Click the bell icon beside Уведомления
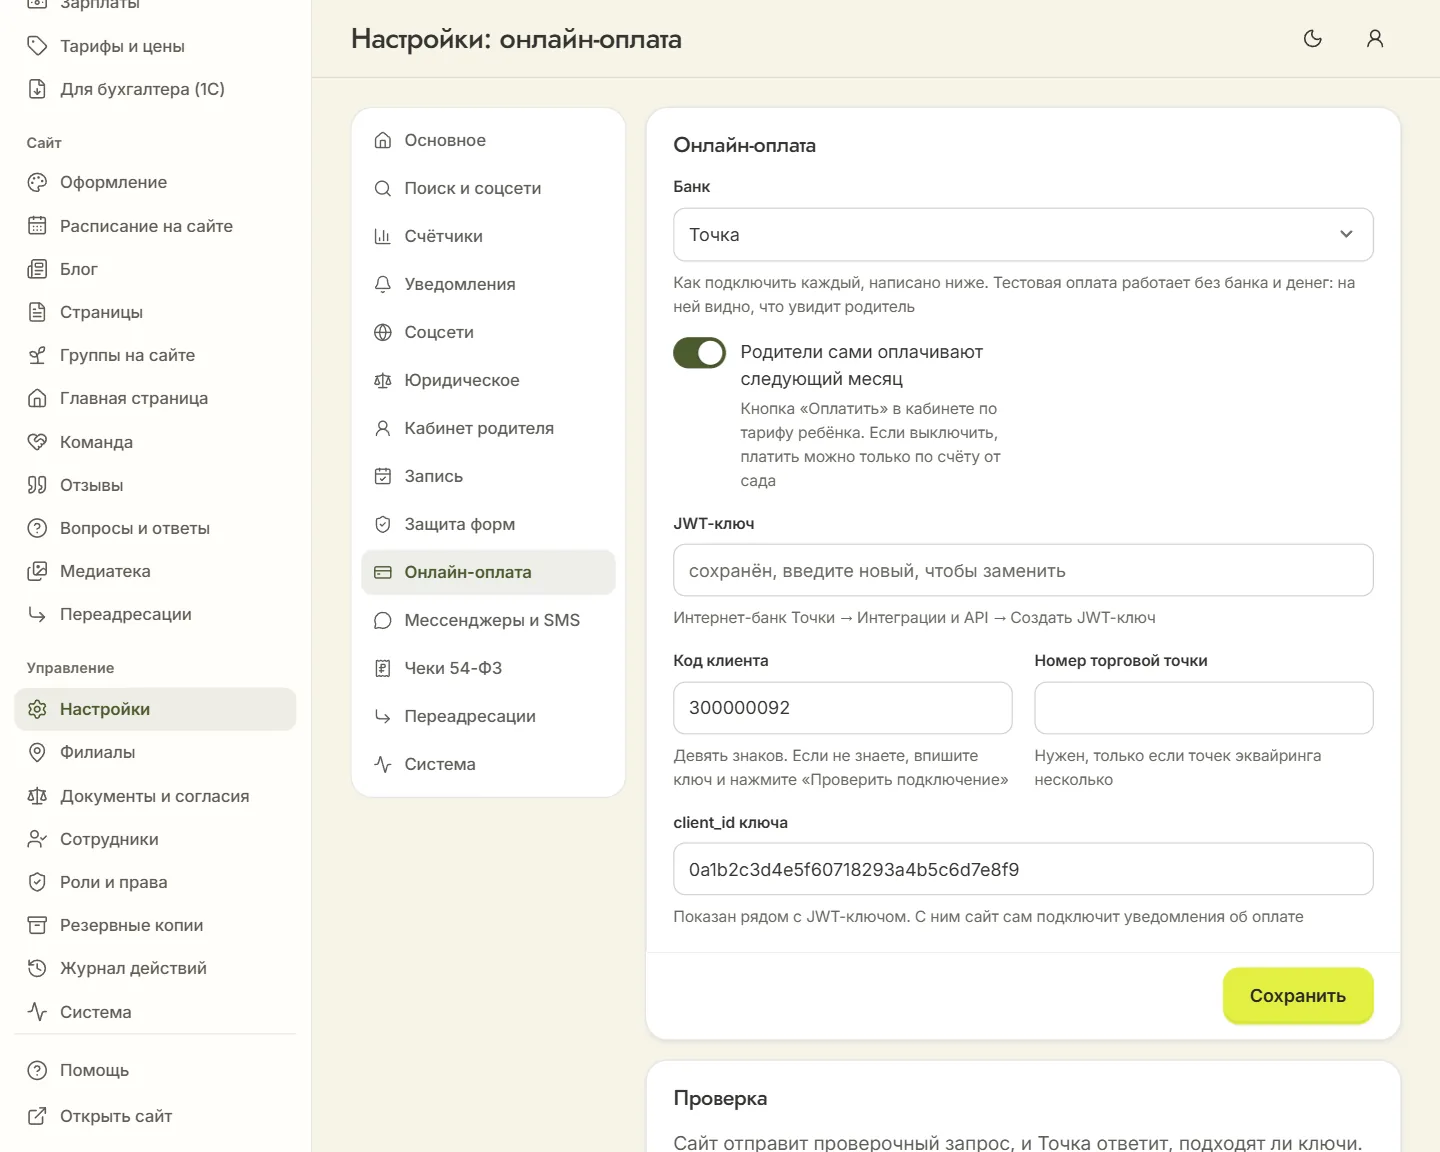This screenshot has width=1440, height=1152. point(382,284)
